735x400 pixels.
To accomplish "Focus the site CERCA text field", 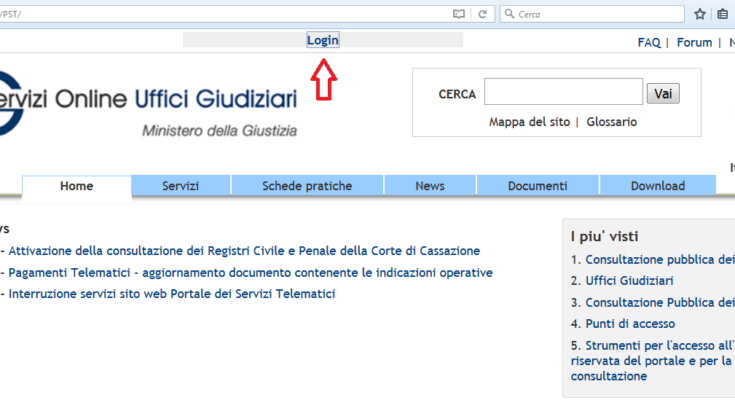I will click(563, 91).
